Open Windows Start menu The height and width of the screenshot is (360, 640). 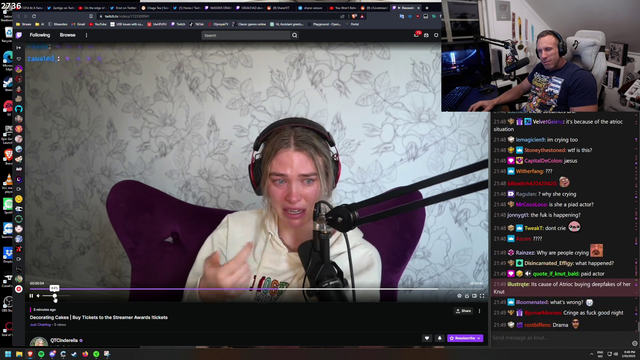(8, 354)
